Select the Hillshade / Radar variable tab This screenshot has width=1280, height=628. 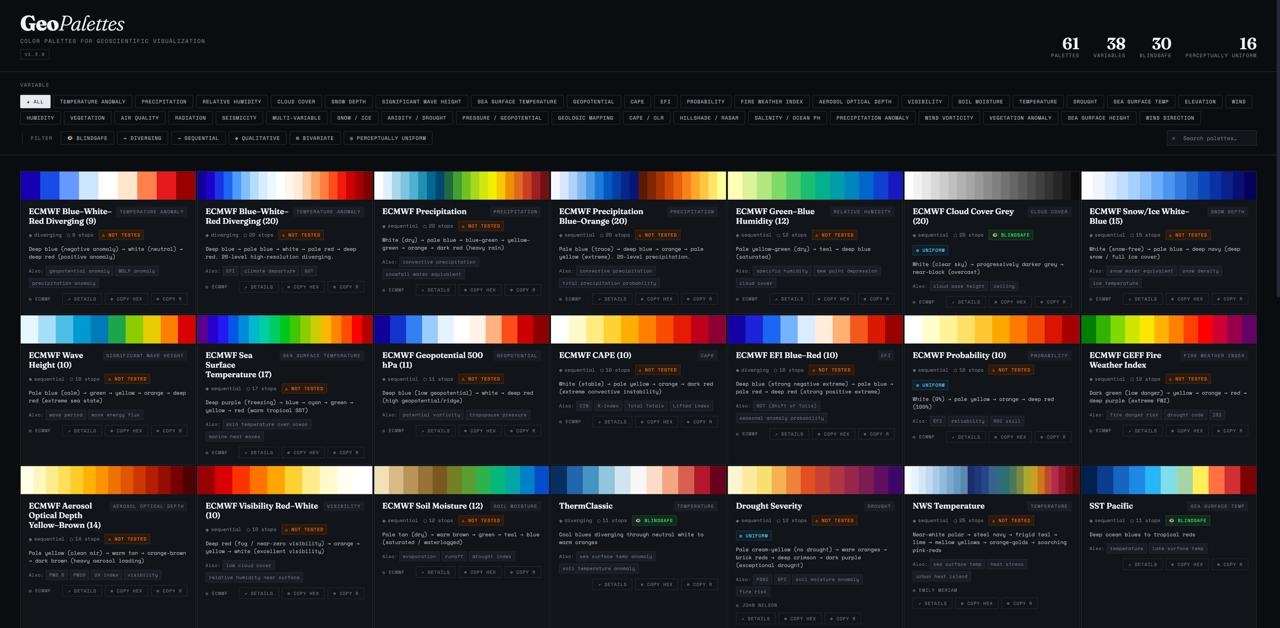pos(709,118)
